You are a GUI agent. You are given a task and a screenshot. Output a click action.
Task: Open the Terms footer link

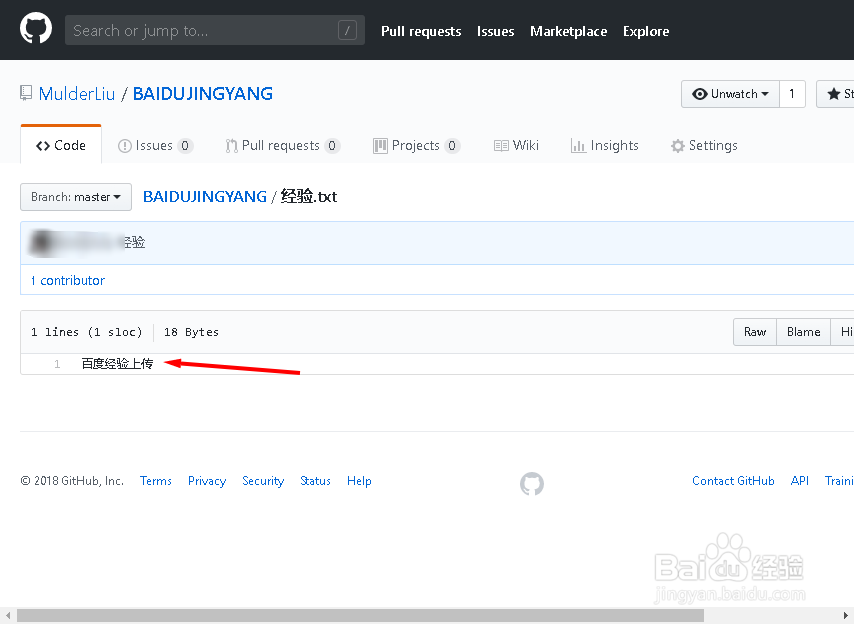(x=156, y=481)
